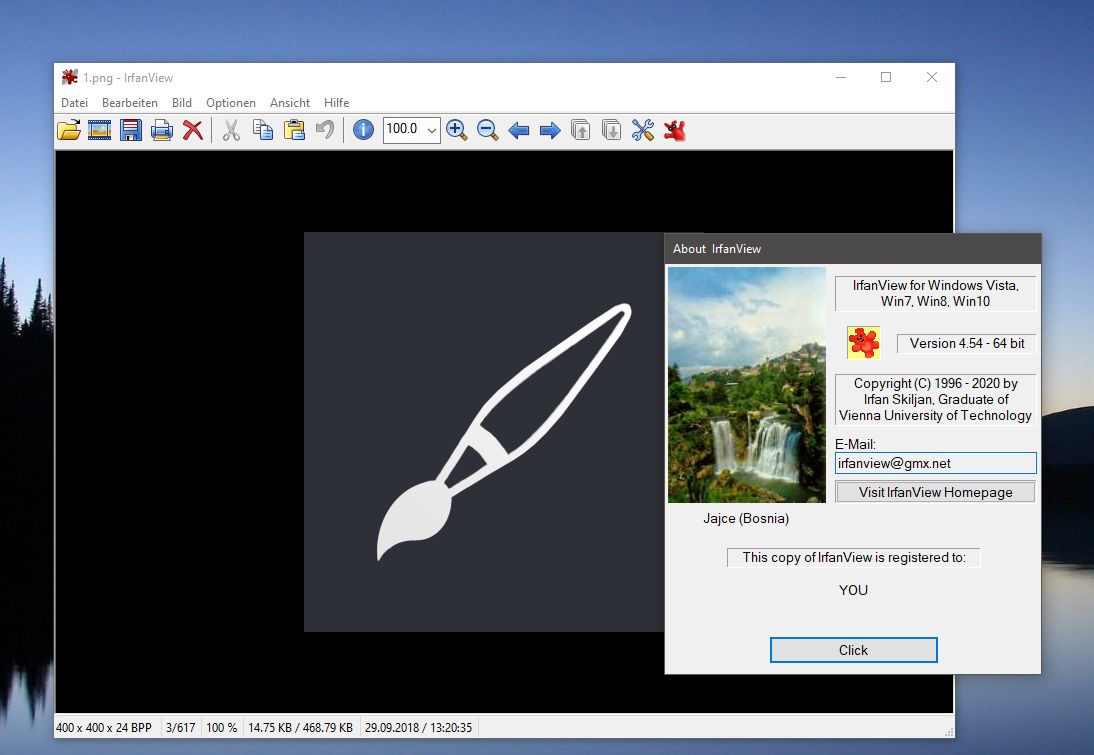Screen dimensions: 1094x755
Task: Save image using the floppy disk icon
Action: [130, 130]
